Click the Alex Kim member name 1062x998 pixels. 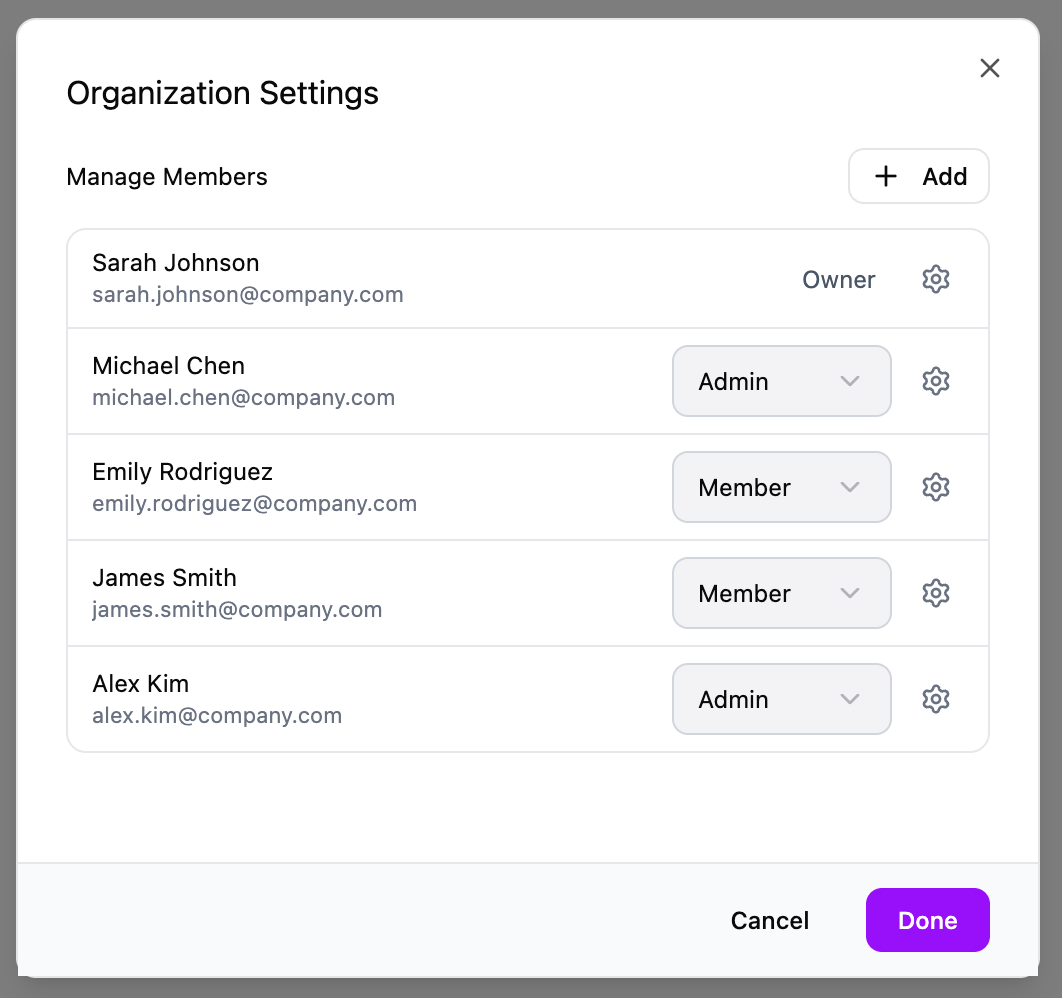point(140,684)
